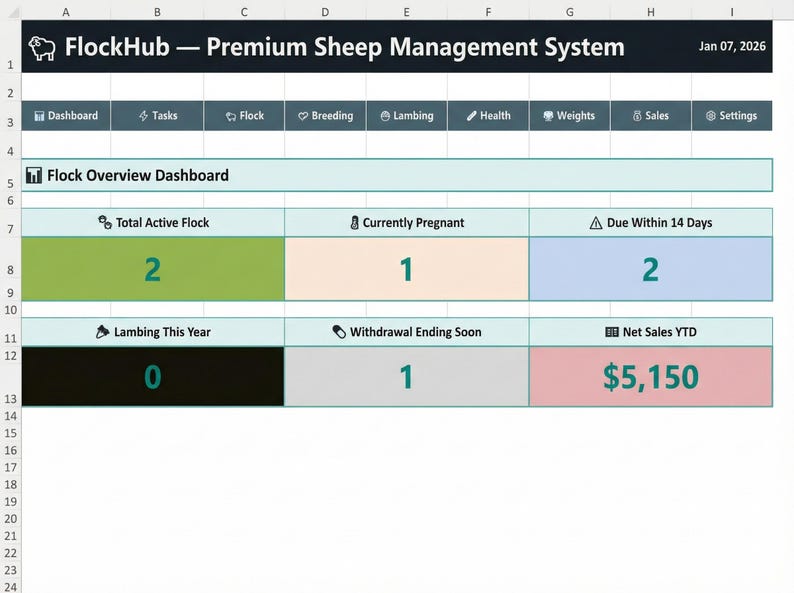Select the Lambing This Year label
Screen dimensions: 794x593
pyautogui.click(x=162, y=332)
